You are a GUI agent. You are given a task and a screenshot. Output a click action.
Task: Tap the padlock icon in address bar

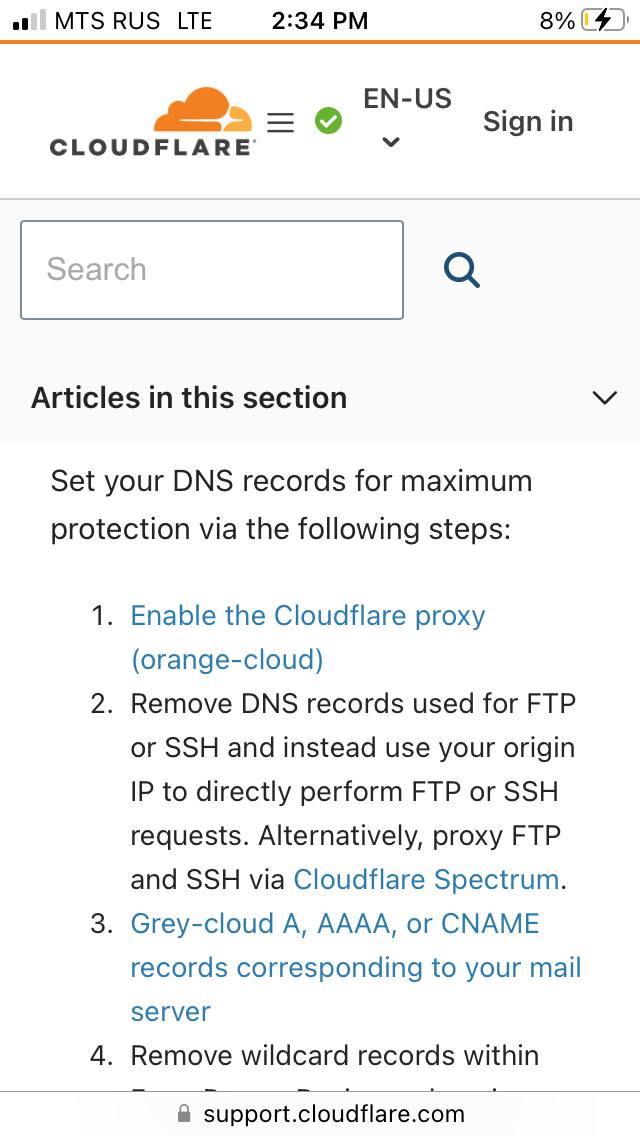(183, 1114)
